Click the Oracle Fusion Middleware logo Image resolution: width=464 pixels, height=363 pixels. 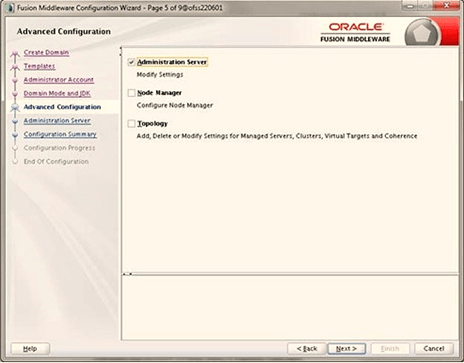355,32
